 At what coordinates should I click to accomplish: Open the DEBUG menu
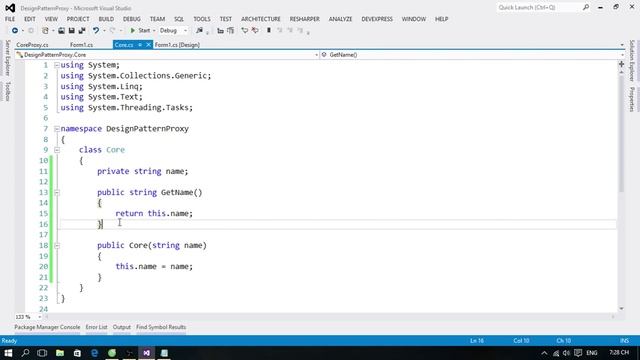[x=131, y=19]
